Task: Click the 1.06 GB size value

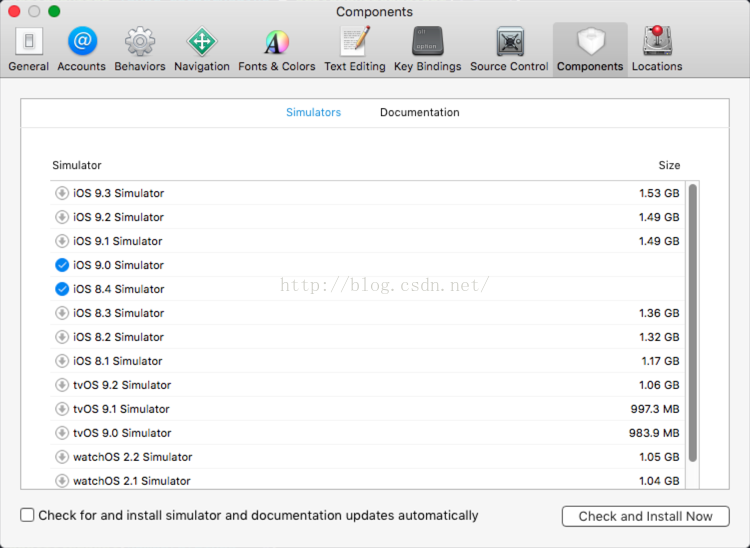Action: point(659,385)
